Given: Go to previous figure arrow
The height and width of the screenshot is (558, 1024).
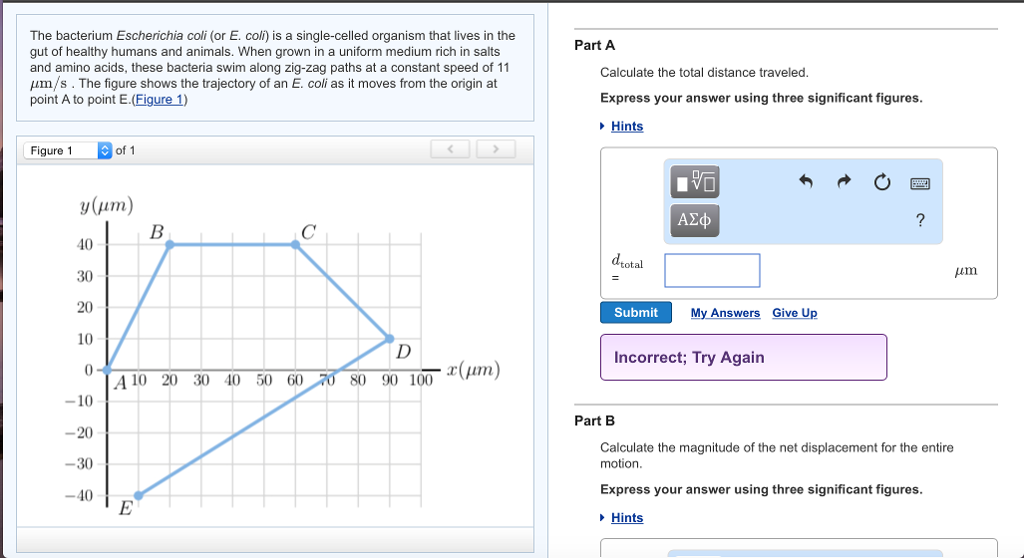Looking at the screenshot, I should [x=450, y=149].
